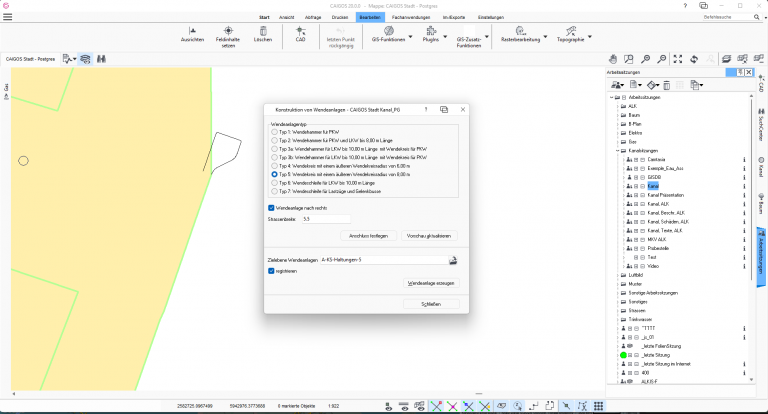Open the Abfrage ribbon tab
768x414 pixels.
(x=313, y=17)
